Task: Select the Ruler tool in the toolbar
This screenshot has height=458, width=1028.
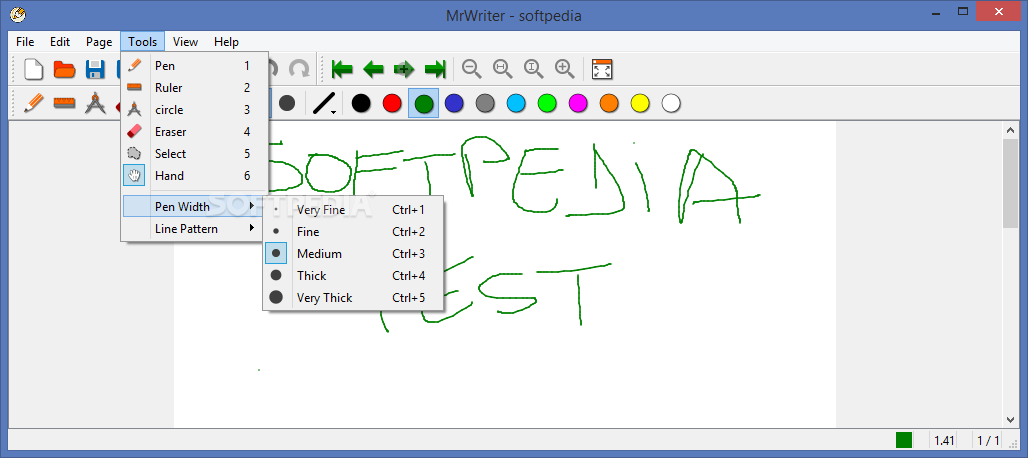Action: coord(64,104)
